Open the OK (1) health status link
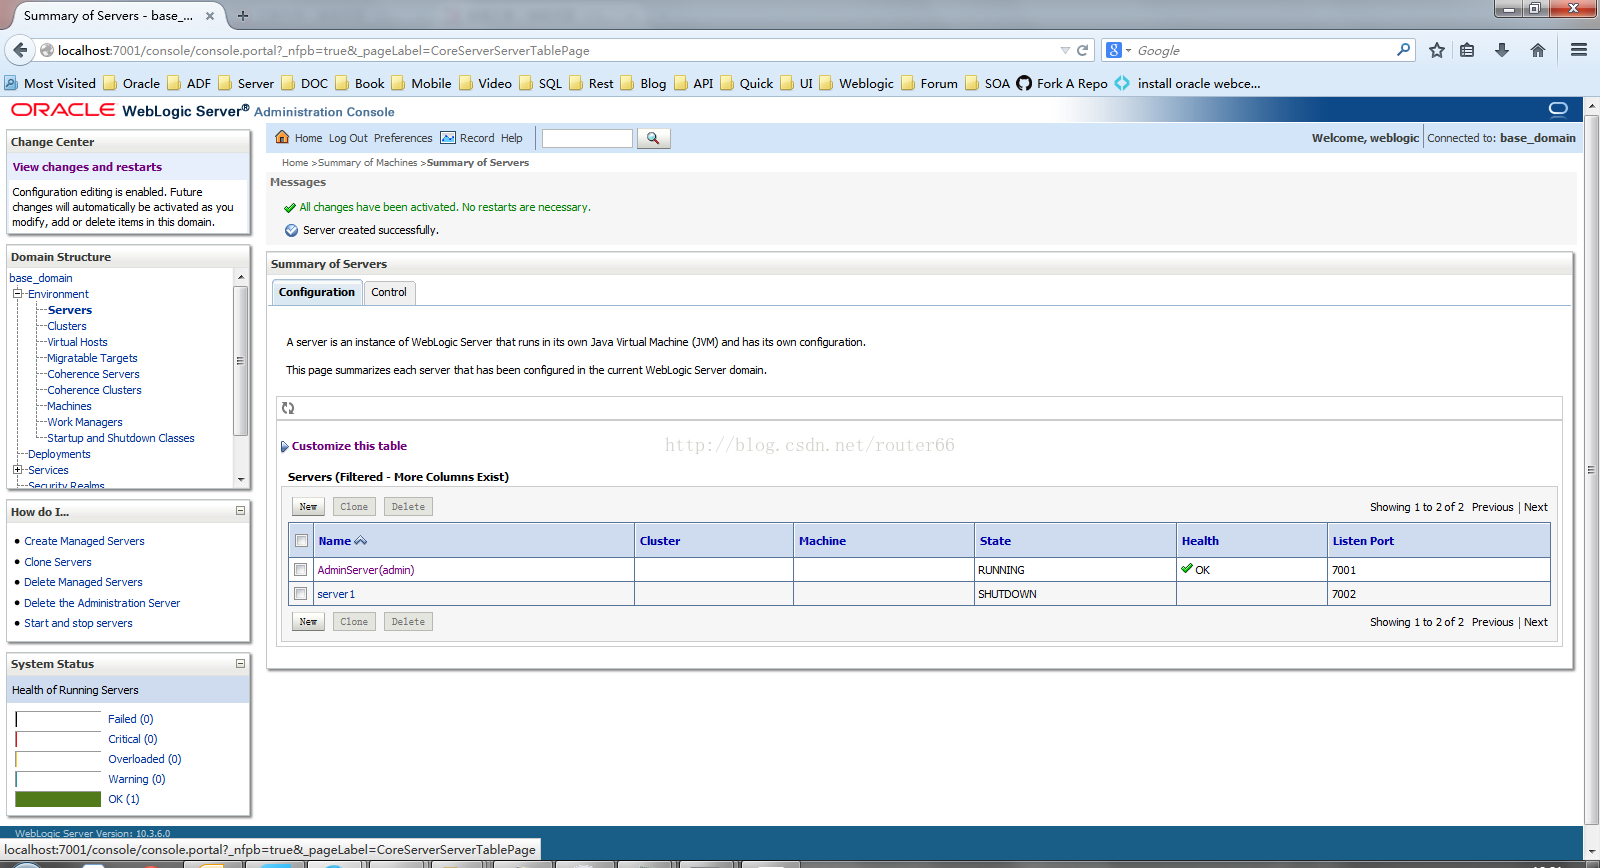The width and height of the screenshot is (1600, 868). (124, 799)
